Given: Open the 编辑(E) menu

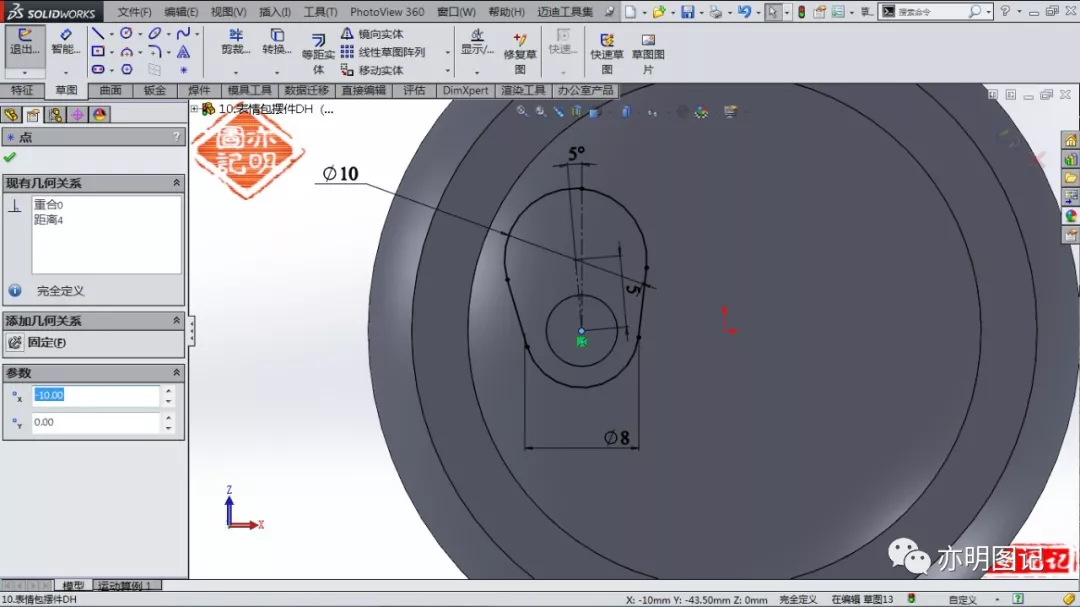Looking at the screenshot, I should 181,12.
